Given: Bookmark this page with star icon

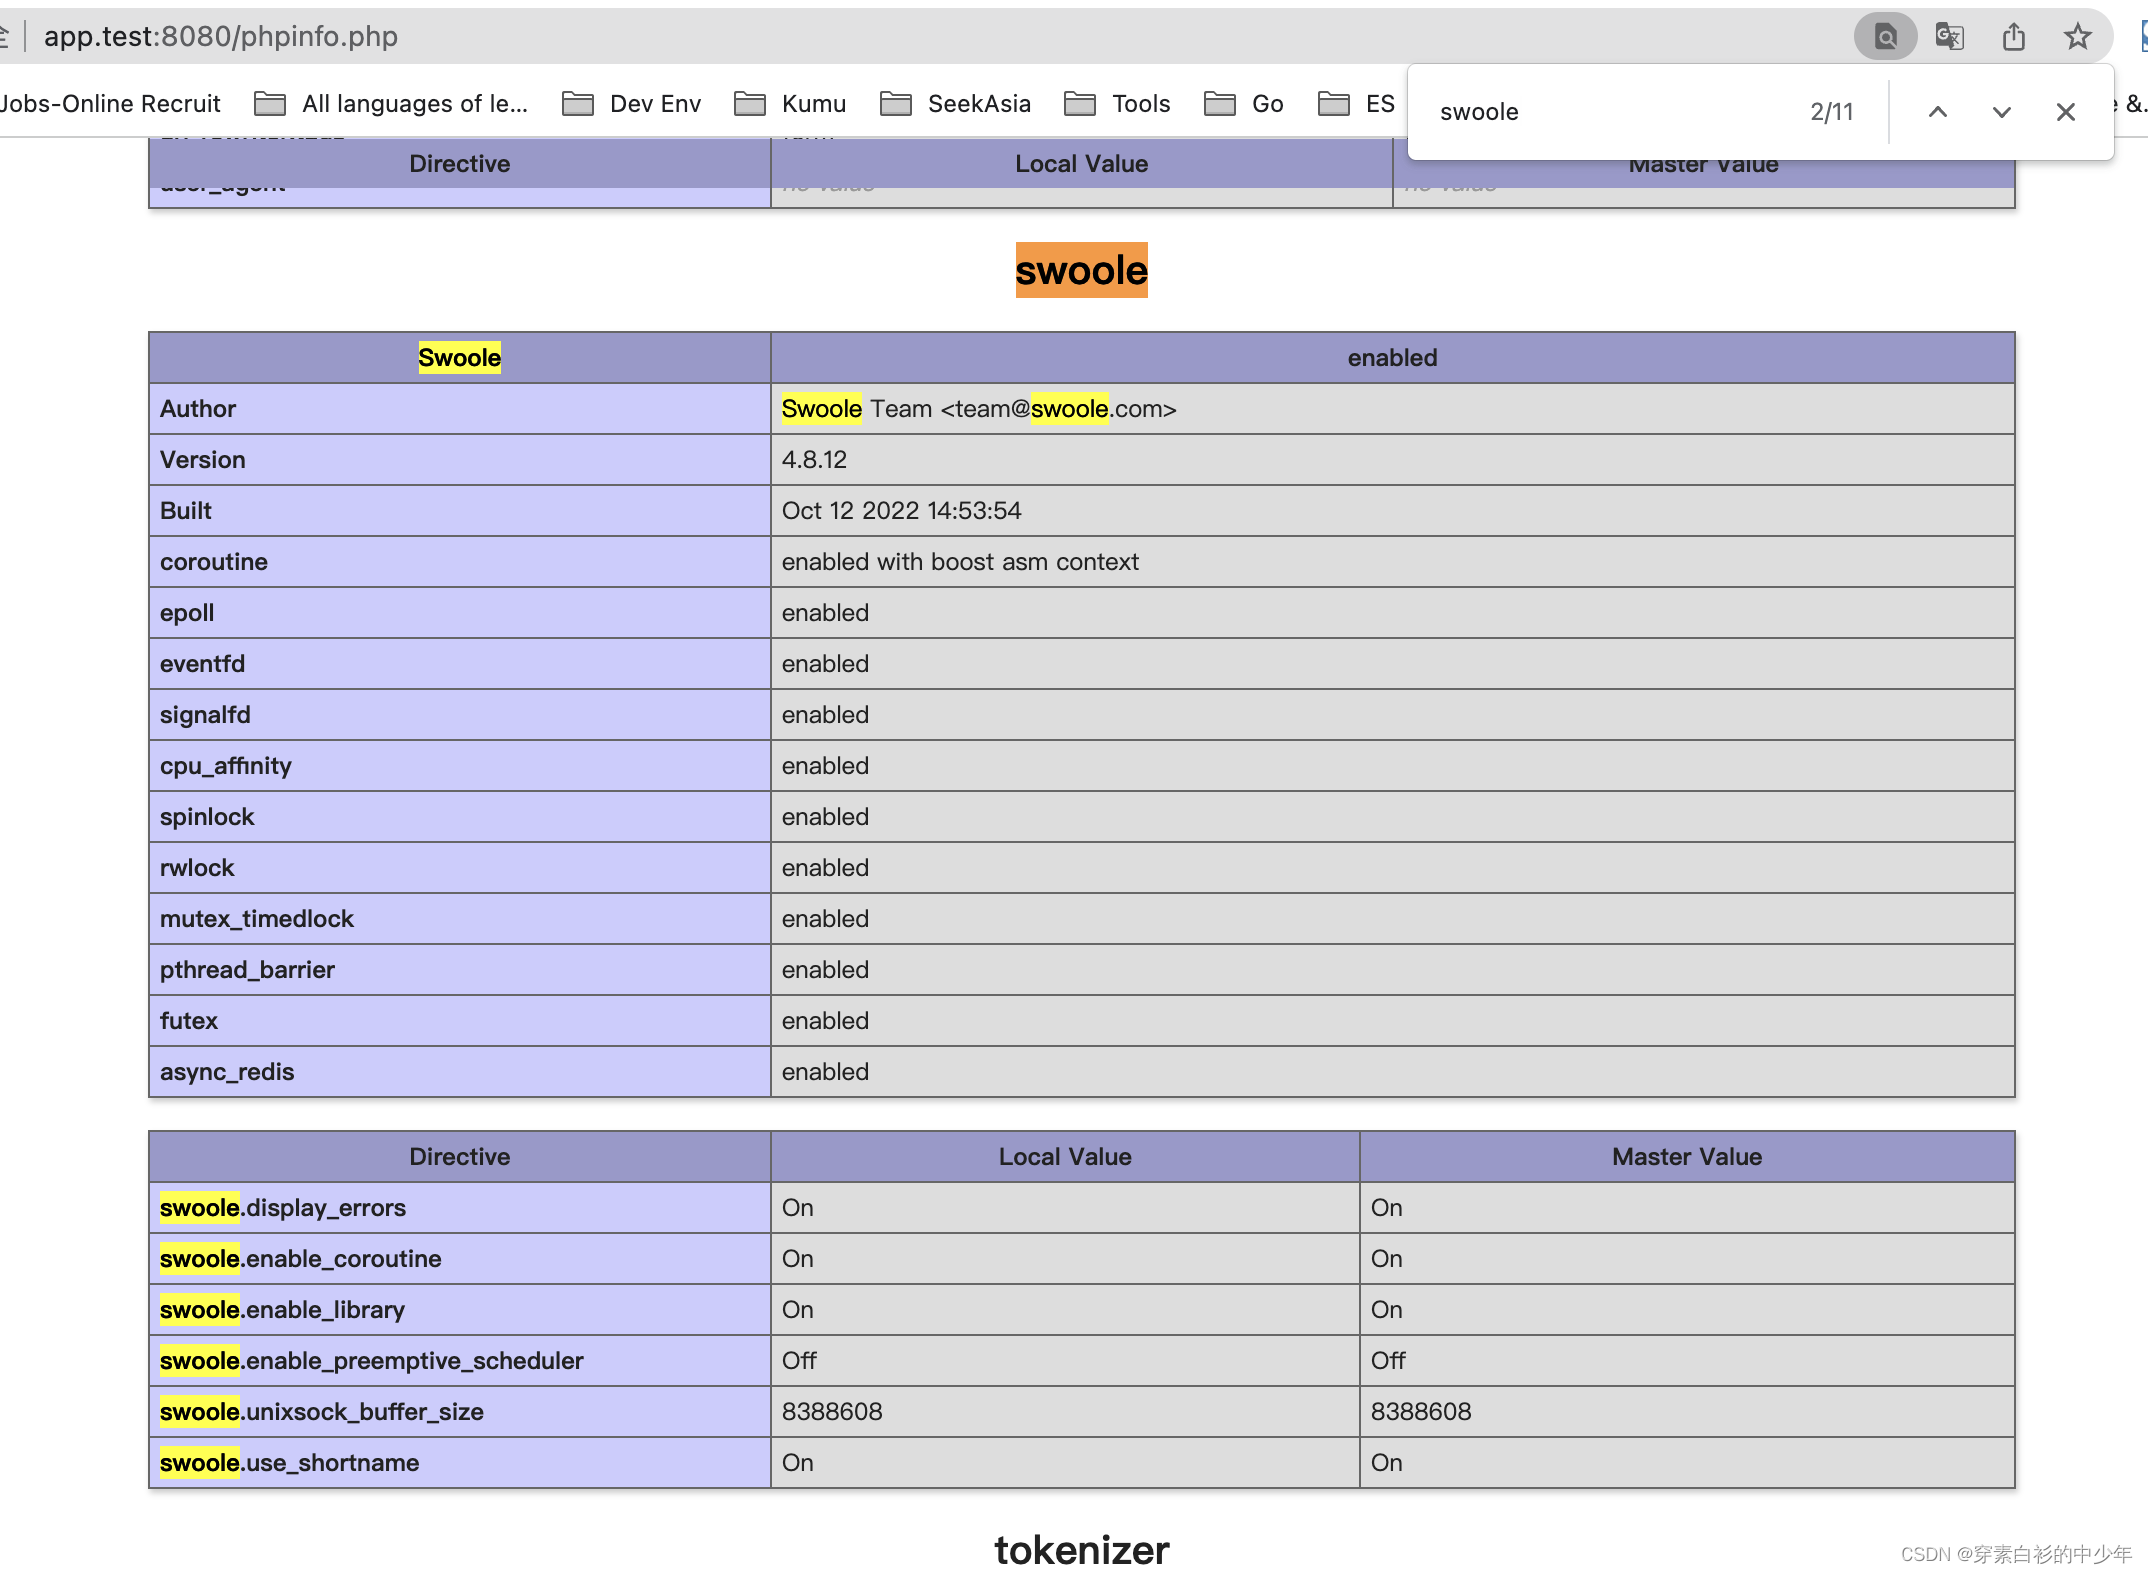Looking at the screenshot, I should (2078, 37).
